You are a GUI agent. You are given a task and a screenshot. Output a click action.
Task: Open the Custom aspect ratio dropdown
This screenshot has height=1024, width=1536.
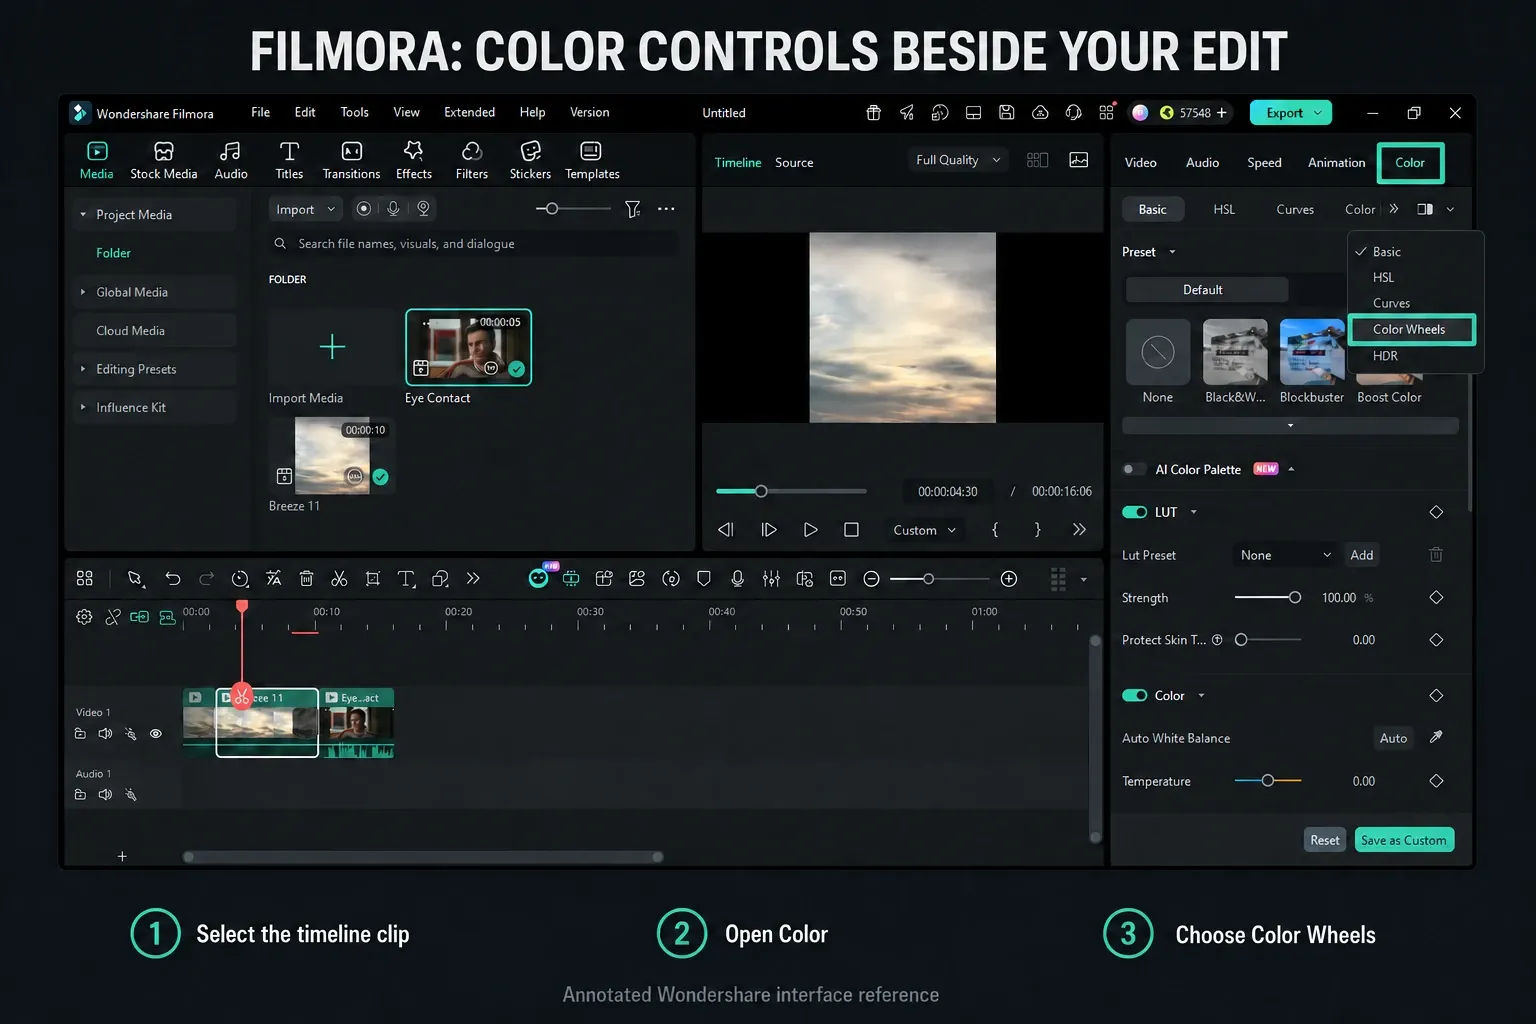click(x=924, y=530)
